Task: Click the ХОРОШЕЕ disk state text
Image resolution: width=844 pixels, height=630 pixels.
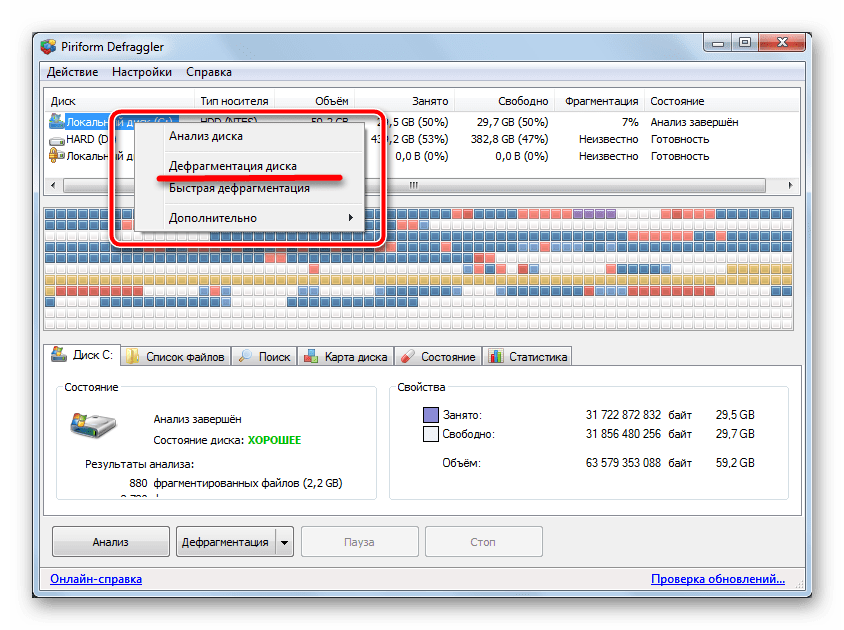Action: 275,440
